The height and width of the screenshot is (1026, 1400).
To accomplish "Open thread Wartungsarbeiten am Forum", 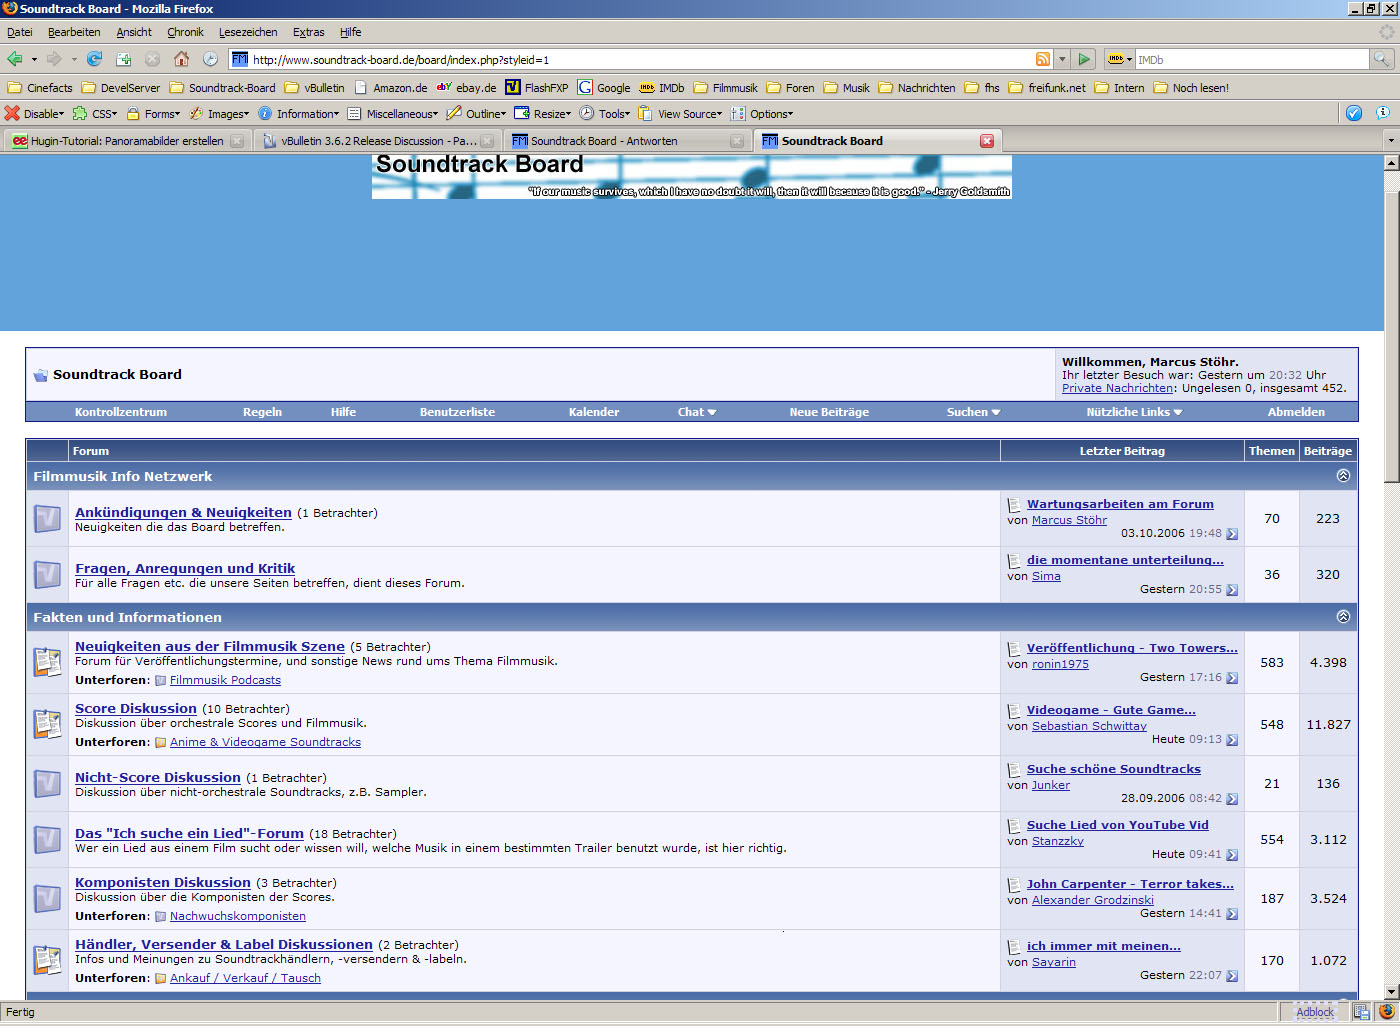I will (x=1120, y=504).
